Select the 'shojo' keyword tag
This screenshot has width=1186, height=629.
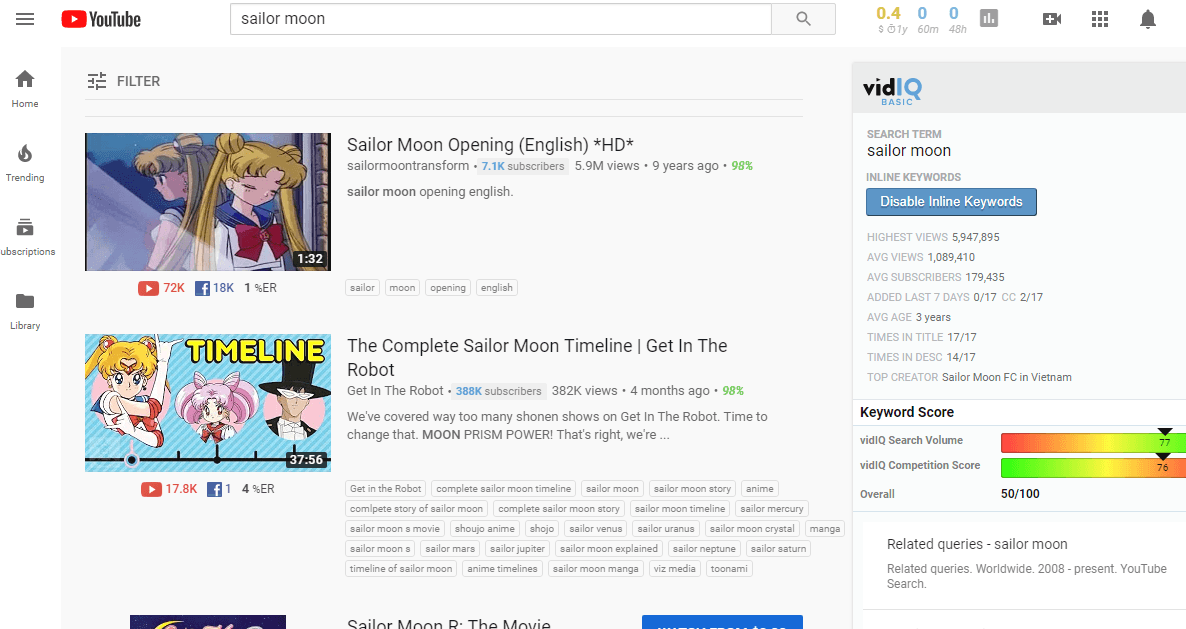click(x=542, y=529)
